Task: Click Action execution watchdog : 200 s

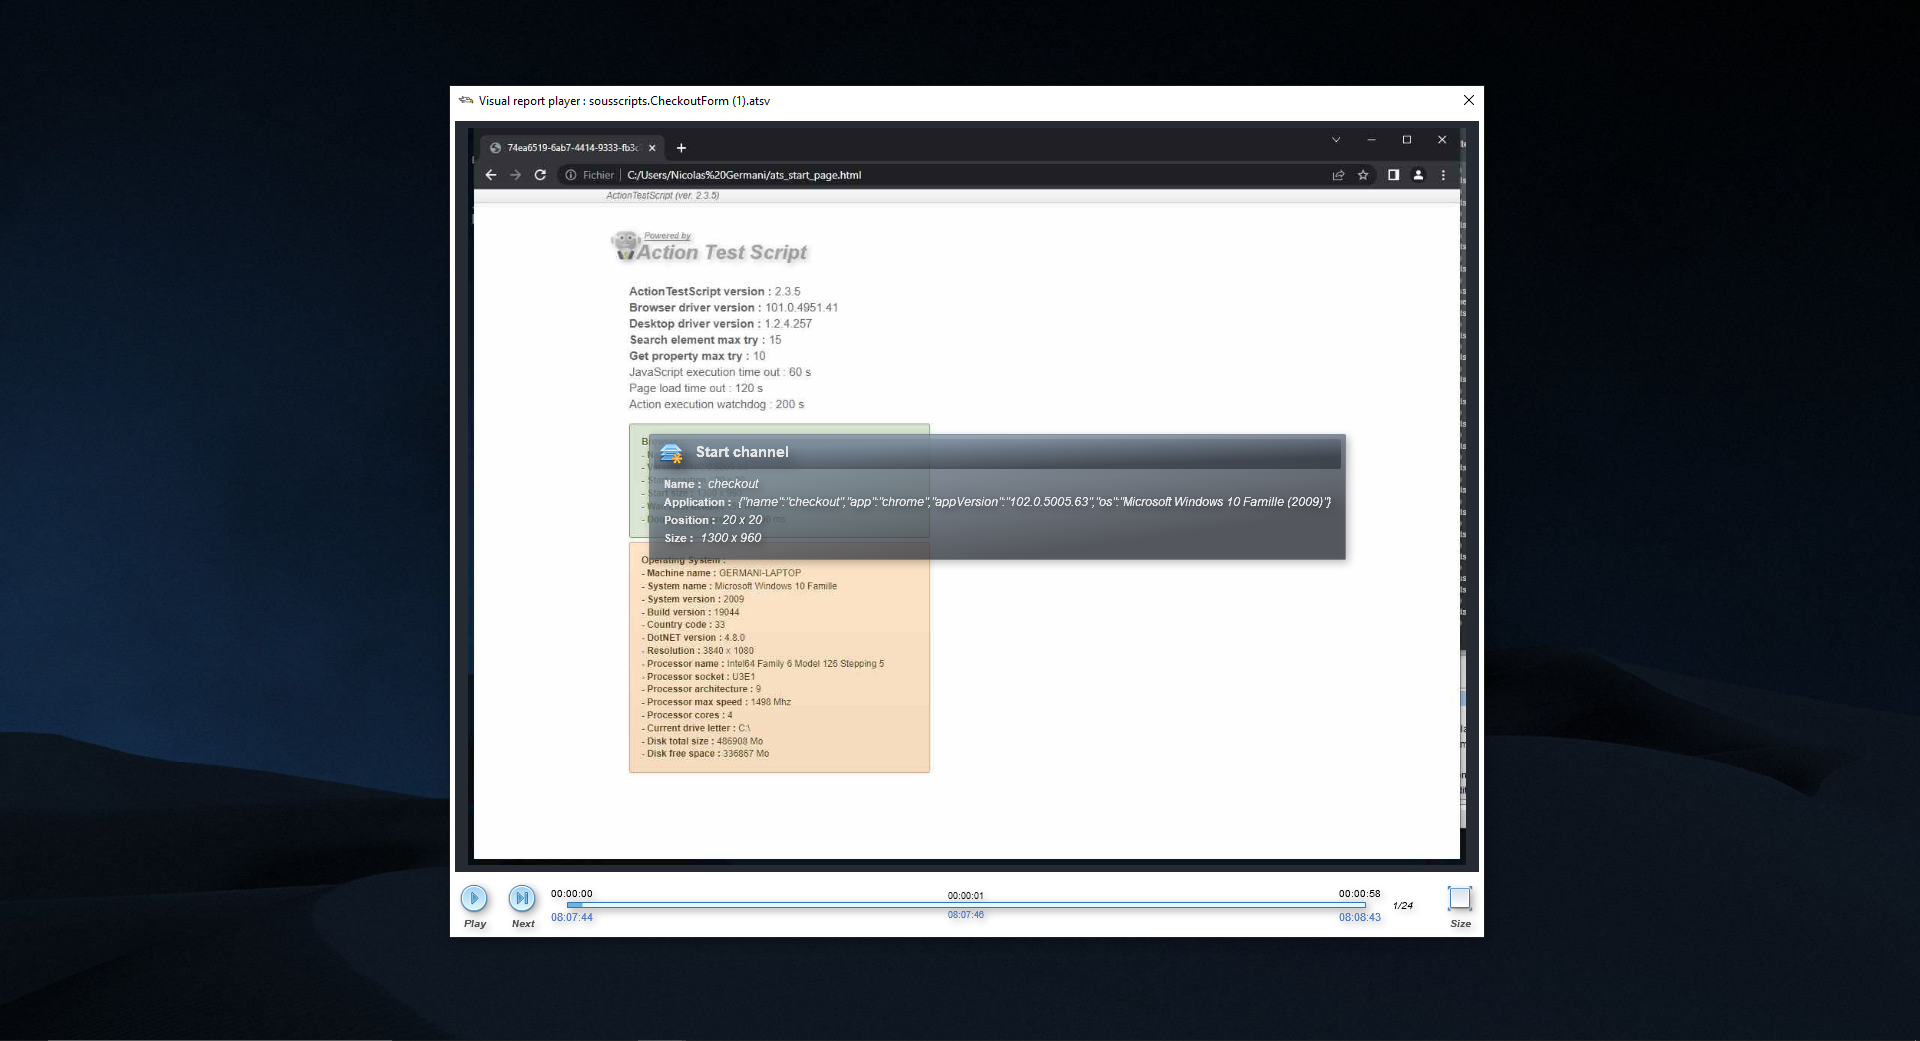Action: click(x=716, y=404)
